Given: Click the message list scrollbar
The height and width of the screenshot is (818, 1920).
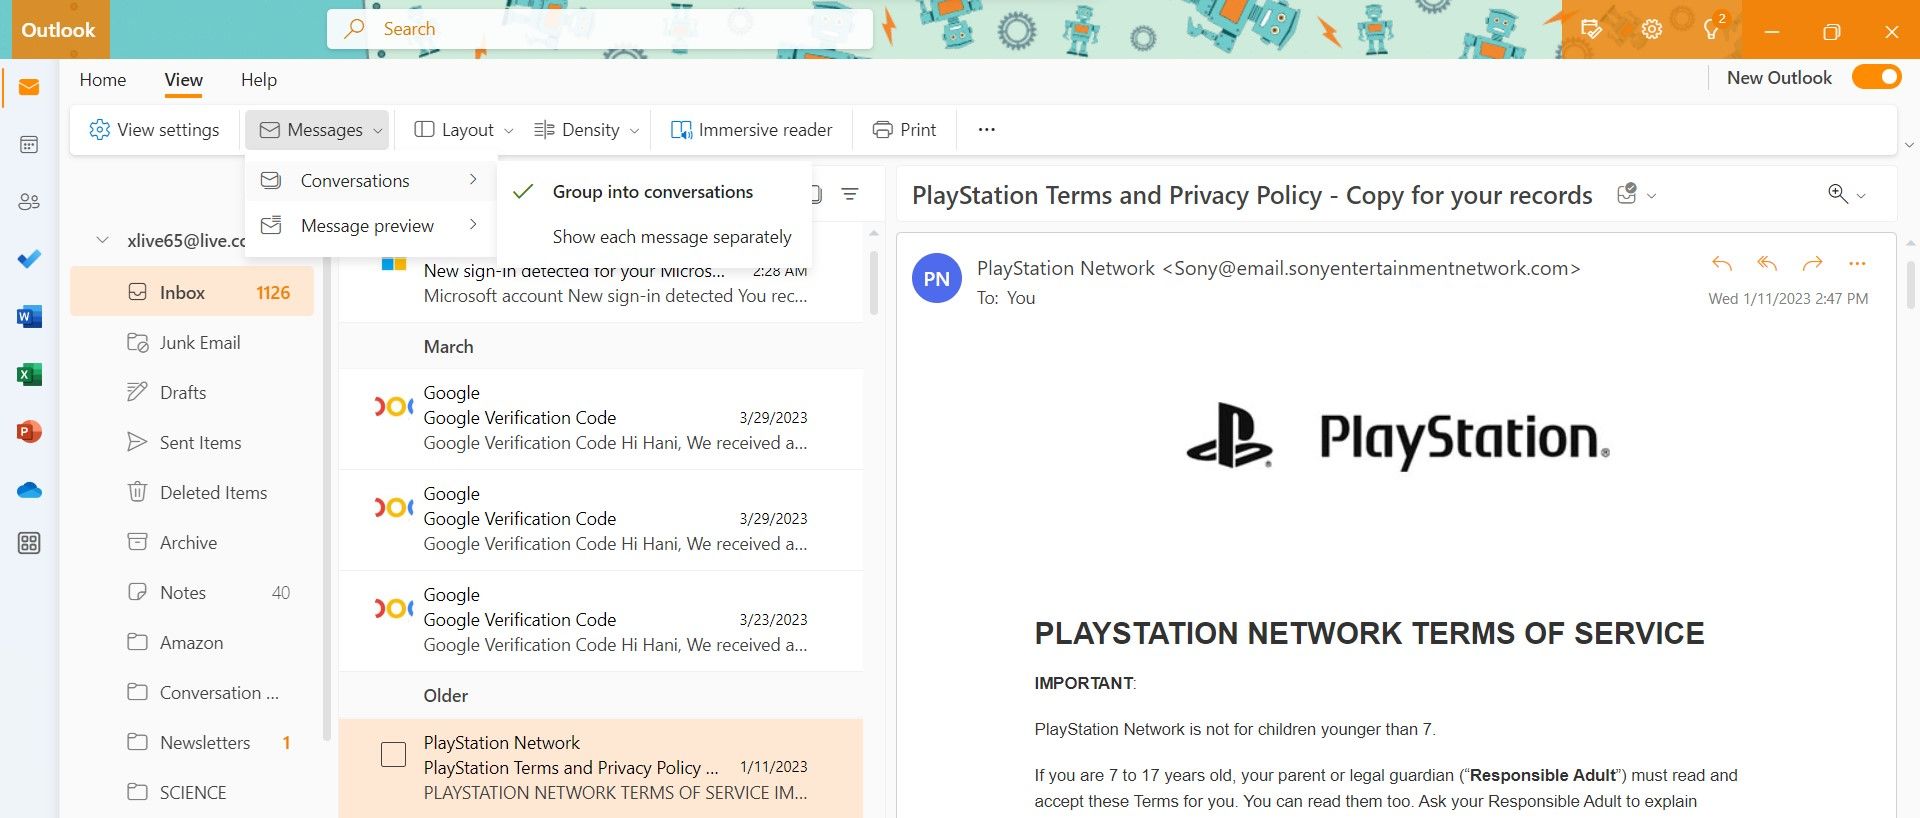Looking at the screenshot, I should pyautogui.click(x=874, y=282).
